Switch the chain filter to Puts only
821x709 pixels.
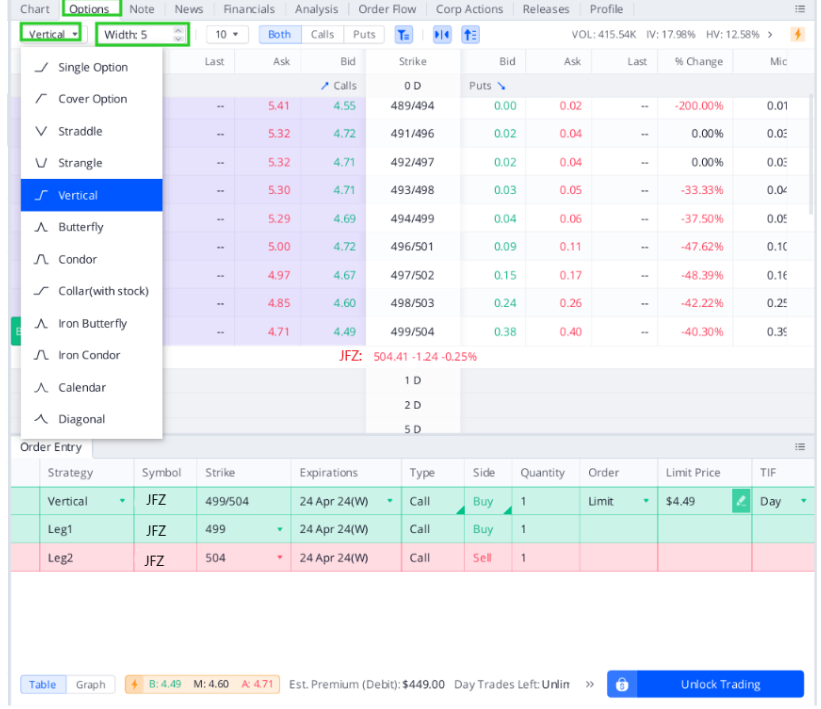[363, 33]
